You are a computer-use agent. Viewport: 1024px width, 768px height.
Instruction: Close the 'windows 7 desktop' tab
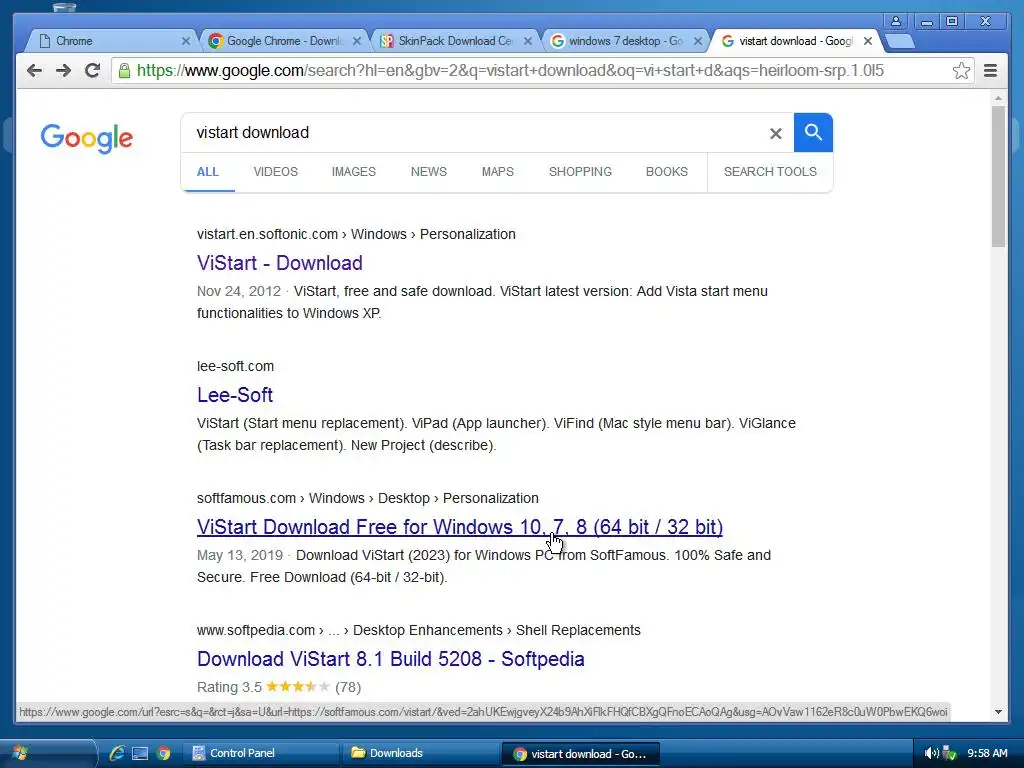point(697,41)
